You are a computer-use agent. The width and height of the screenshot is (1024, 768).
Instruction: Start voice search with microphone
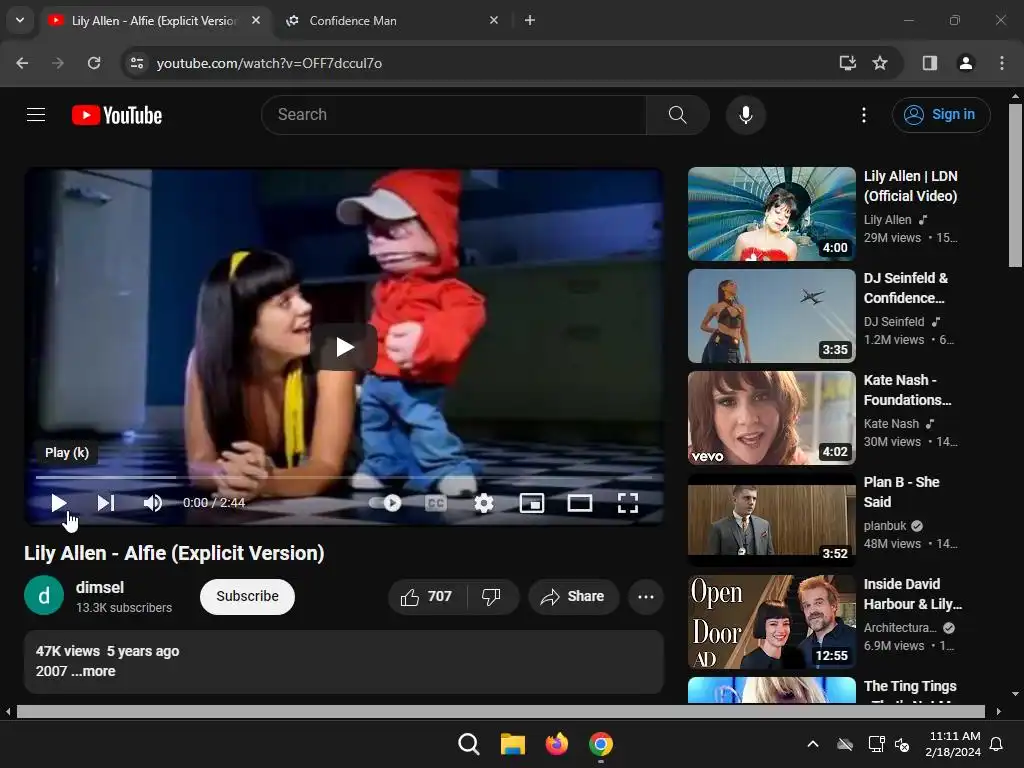tap(745, 115)
